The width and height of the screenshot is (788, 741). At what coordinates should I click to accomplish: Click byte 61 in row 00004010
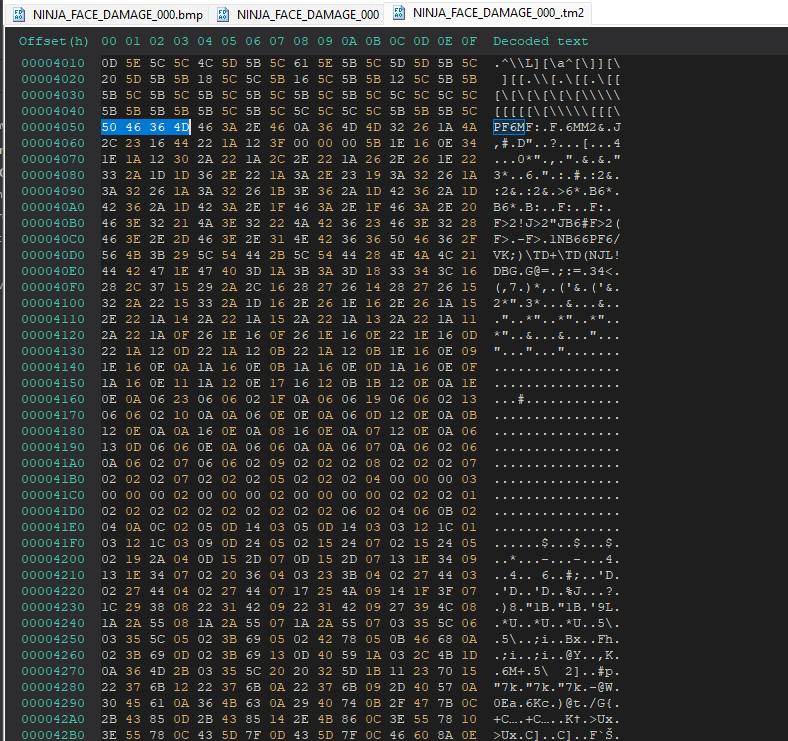pyautogui.click(x=301, y=63)
